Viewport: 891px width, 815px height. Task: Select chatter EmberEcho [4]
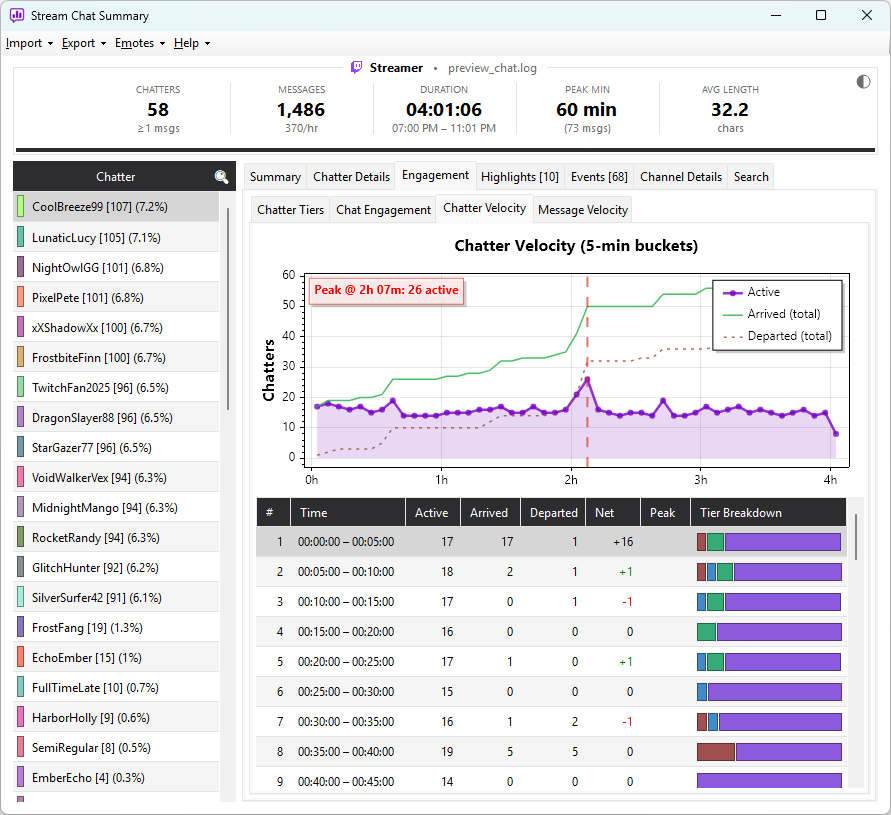[116, 777]
